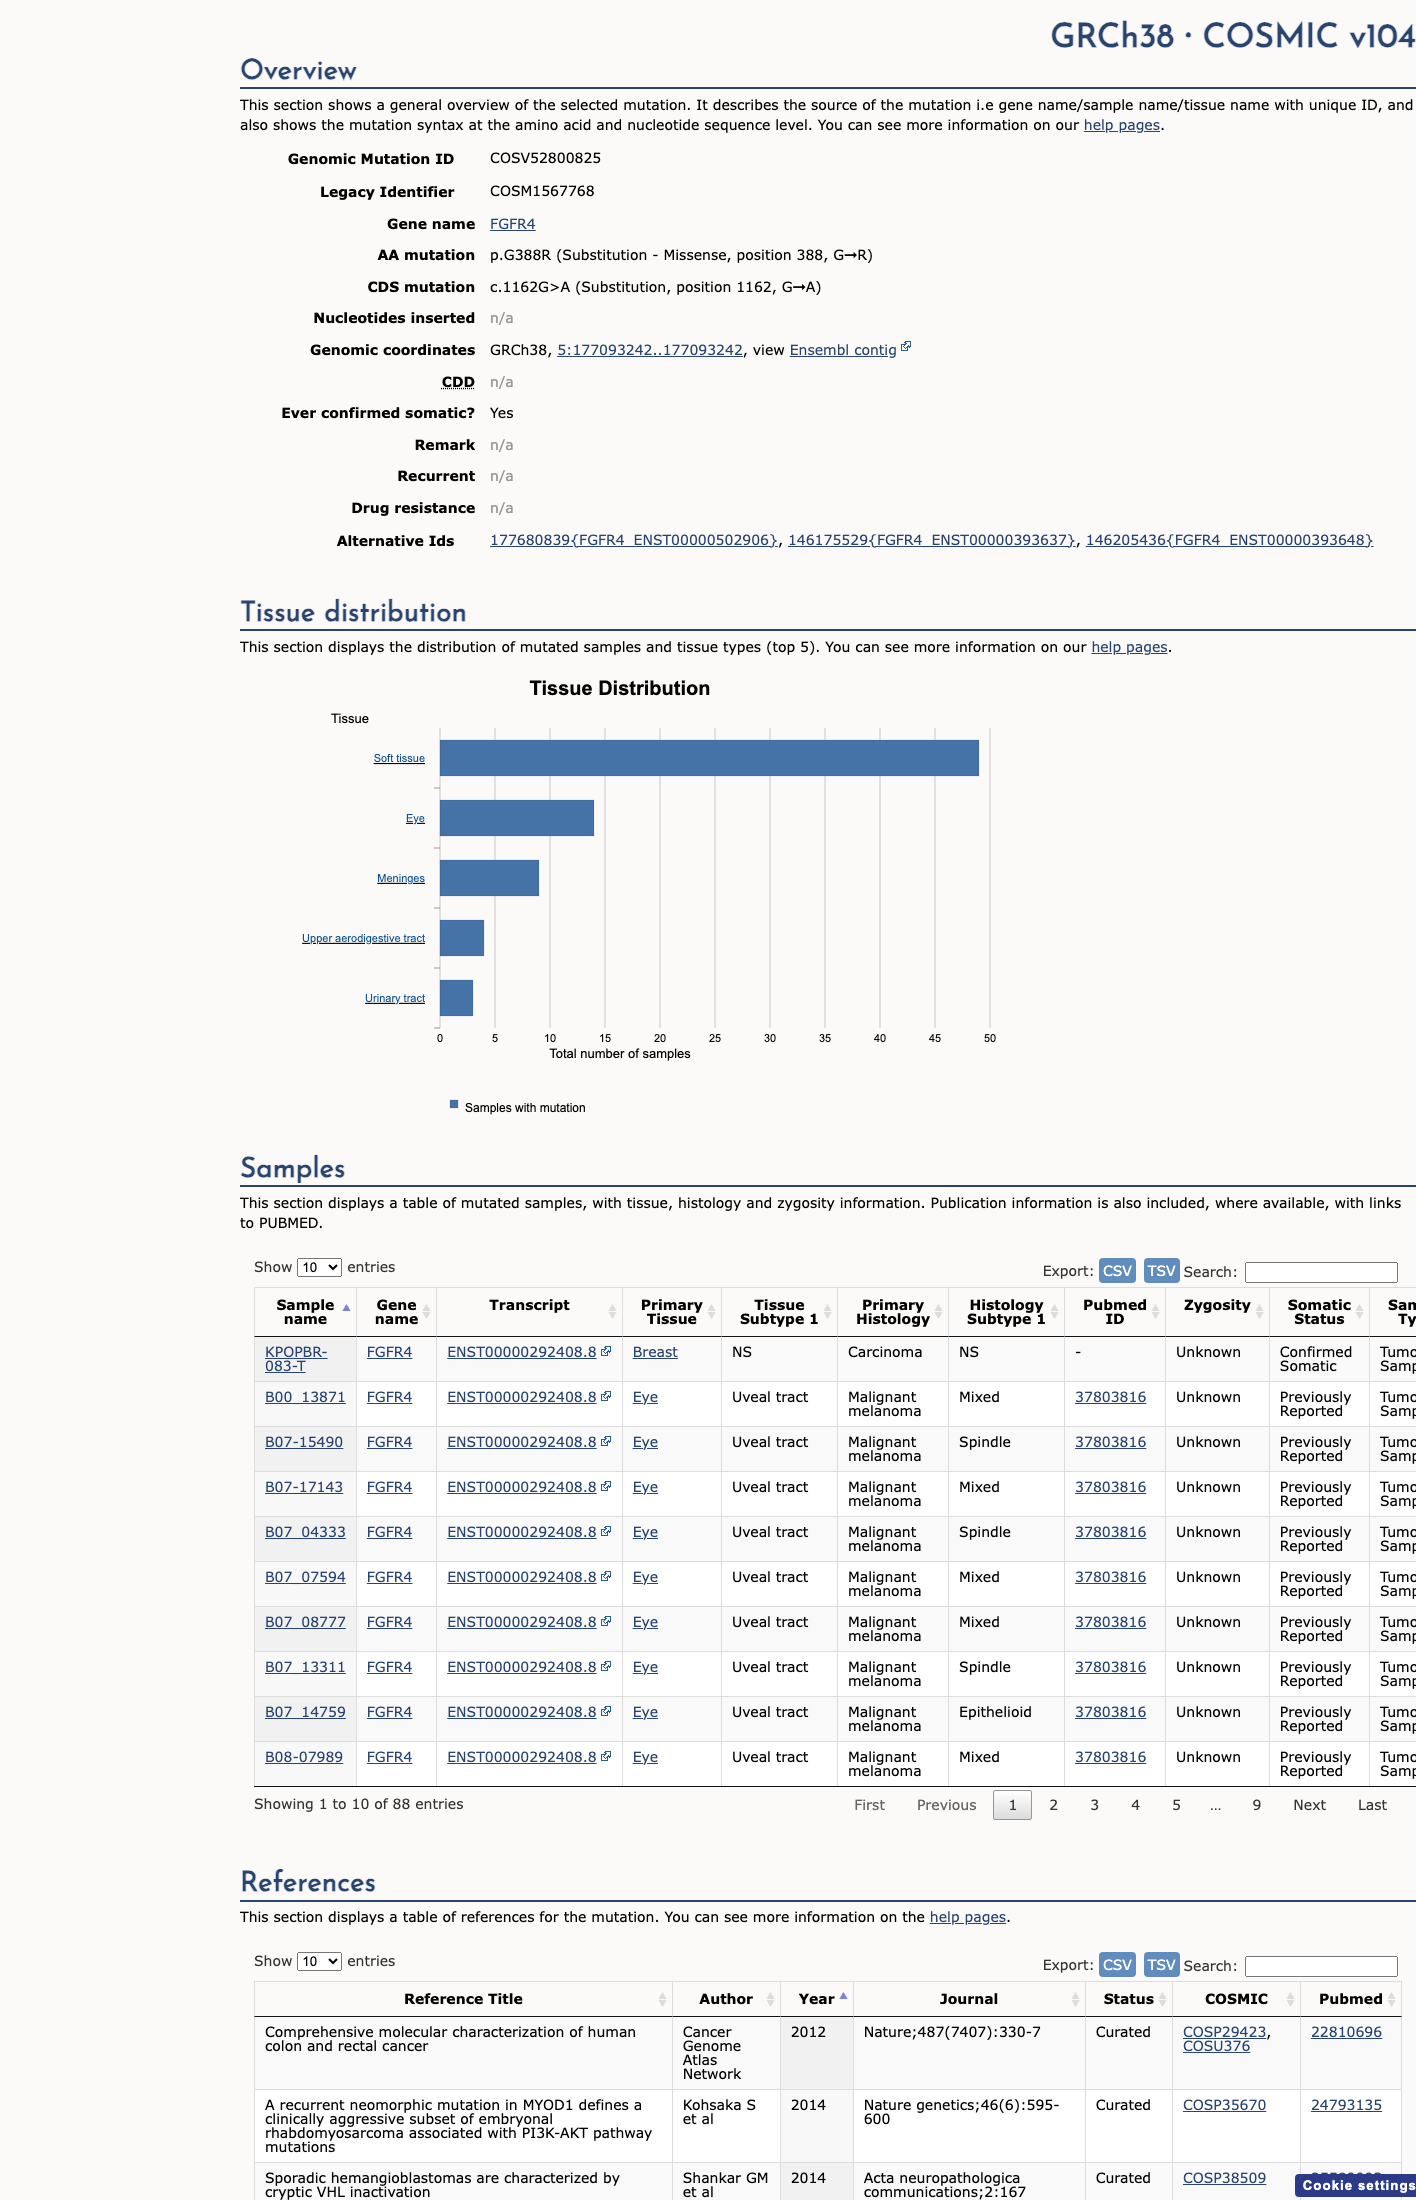Viewport: 1416px width, 2200px height.
Task: Sort the samples table by Primary Histology
Action: click(x=893, y=1312)
